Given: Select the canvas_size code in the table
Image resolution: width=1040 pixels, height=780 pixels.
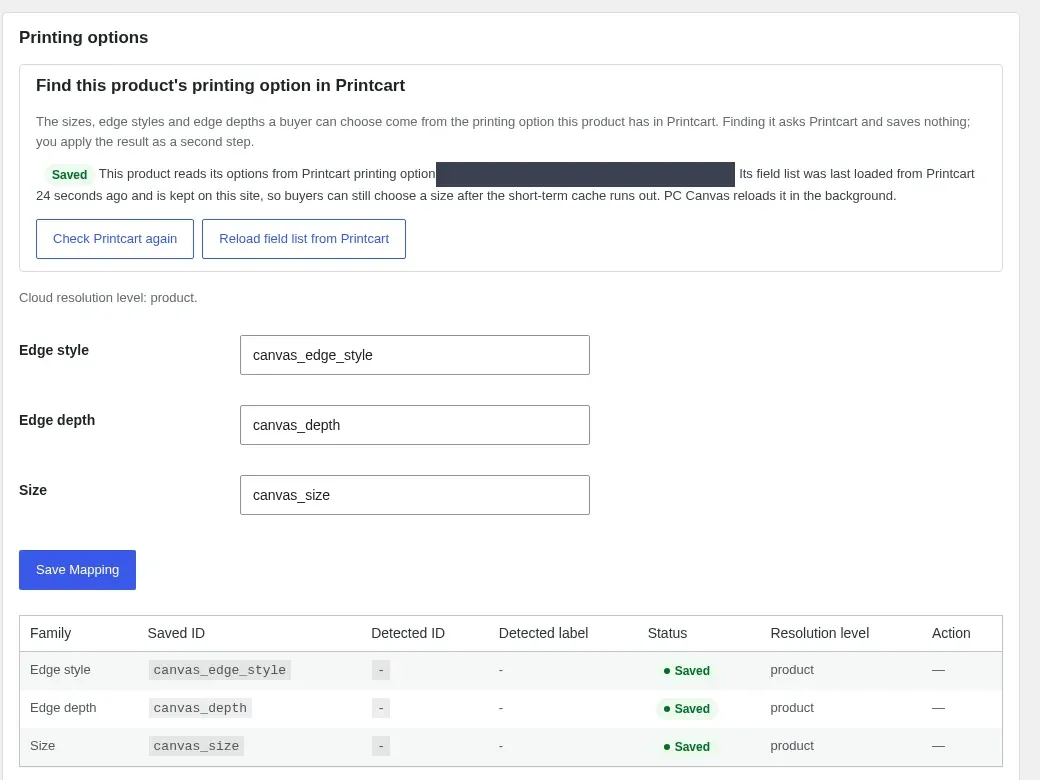Looking at the screenshot, I should coord(196,746).
